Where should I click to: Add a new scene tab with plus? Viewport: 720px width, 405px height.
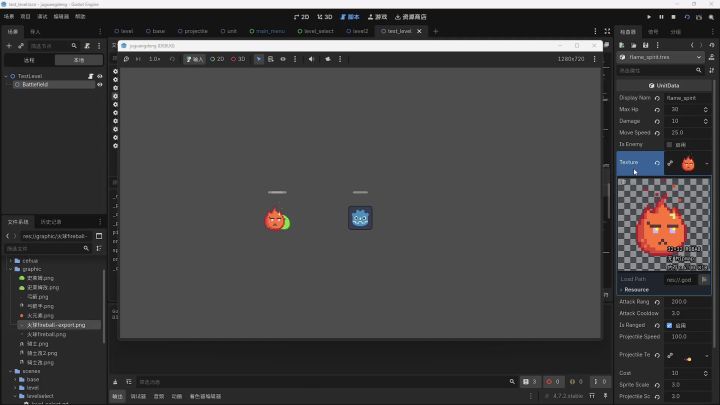tap(435, 31)
